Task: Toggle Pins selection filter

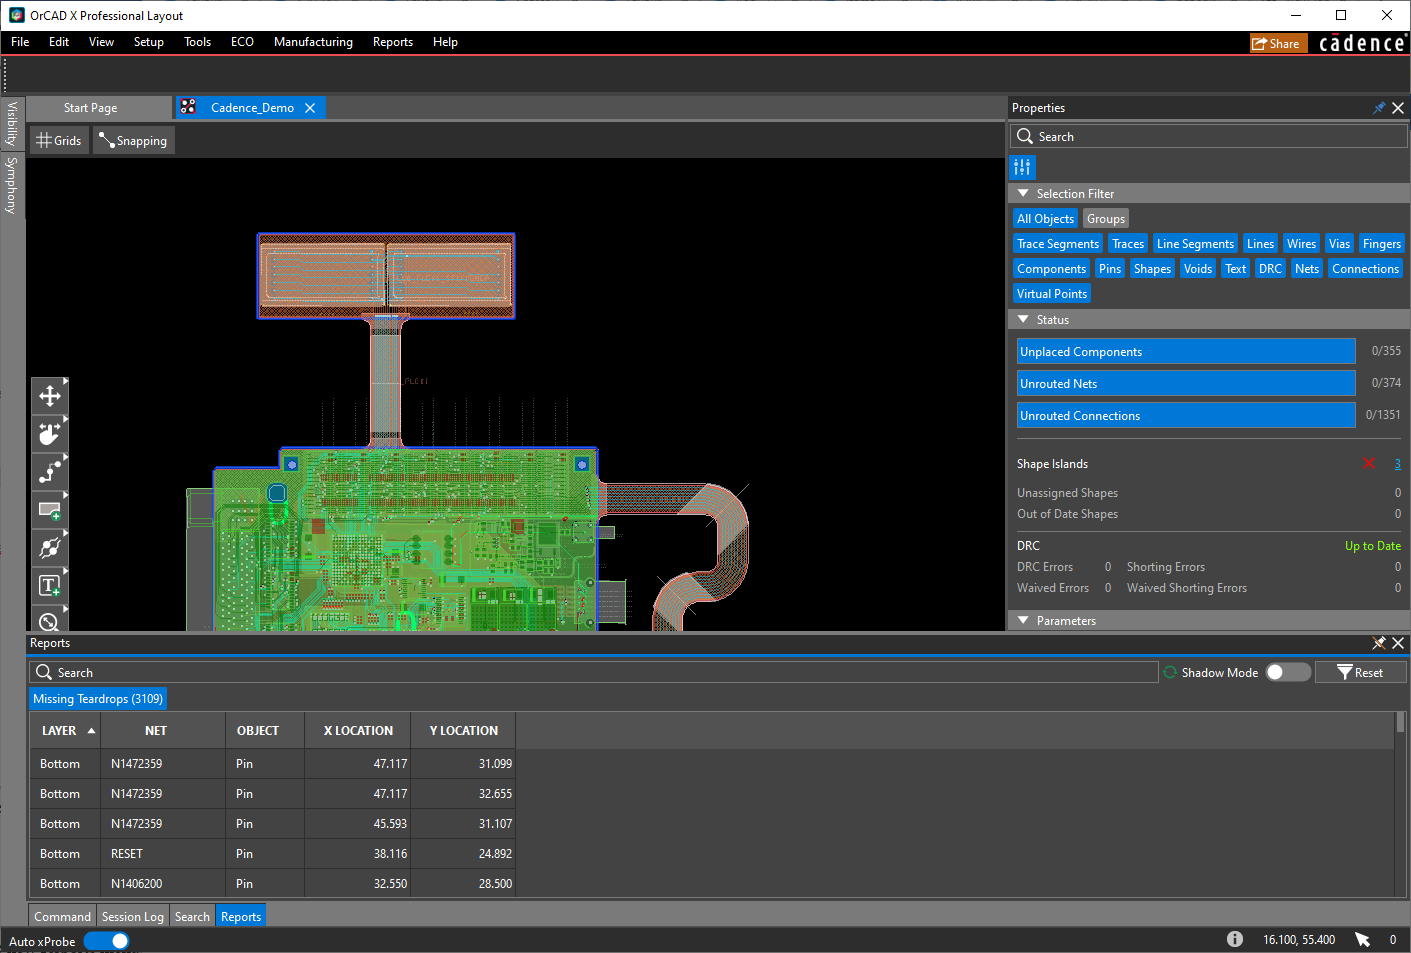Action: [1109, 269]
